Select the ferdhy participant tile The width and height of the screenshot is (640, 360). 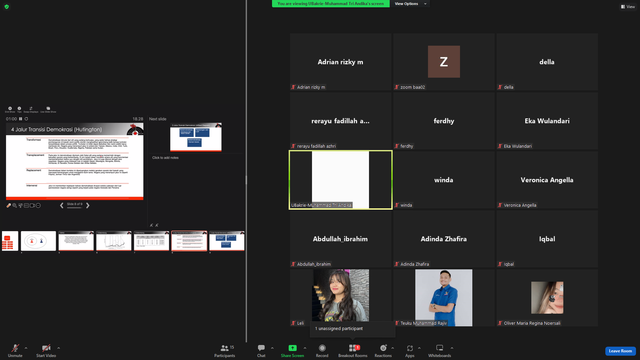[444, 121]
